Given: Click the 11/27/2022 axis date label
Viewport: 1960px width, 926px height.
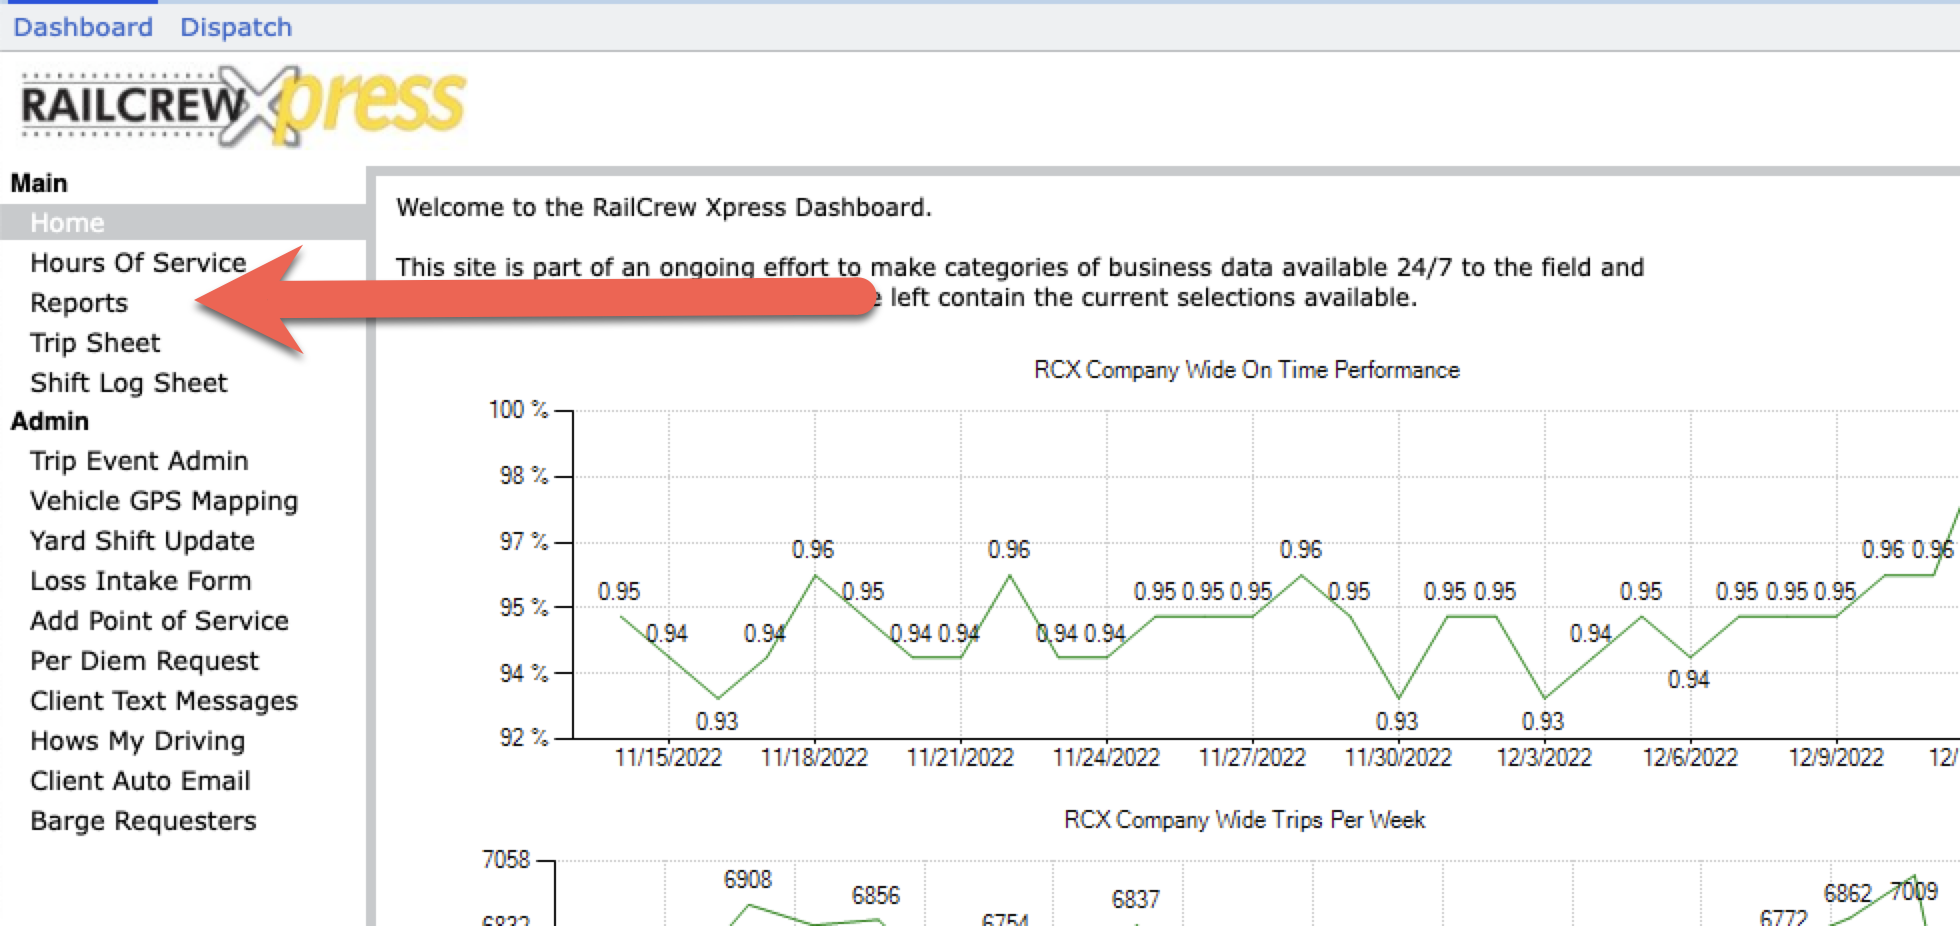Looking at the screenshot, I should tap(1252, 757).
